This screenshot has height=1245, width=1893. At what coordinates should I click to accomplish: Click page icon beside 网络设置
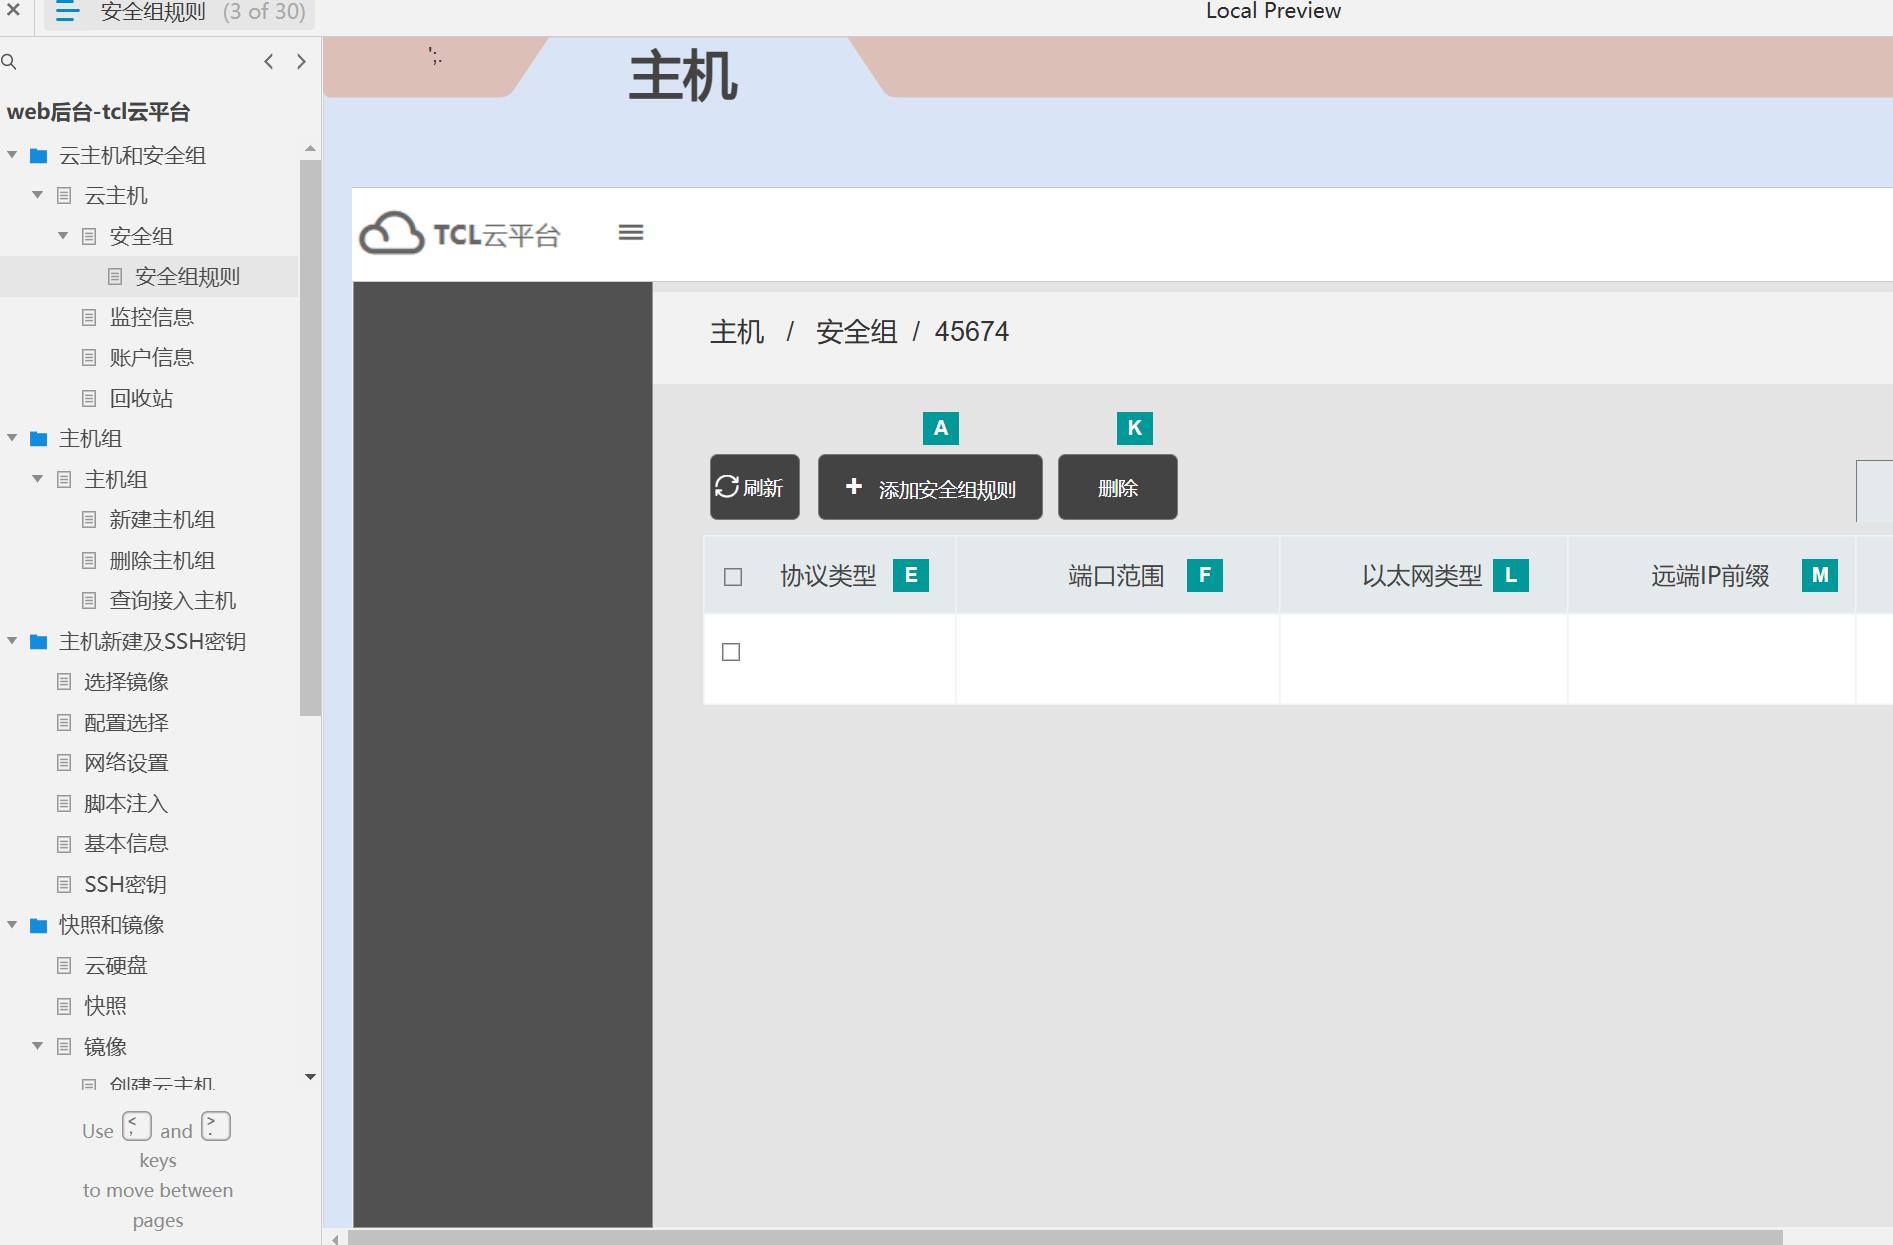[x=64, y=762]
